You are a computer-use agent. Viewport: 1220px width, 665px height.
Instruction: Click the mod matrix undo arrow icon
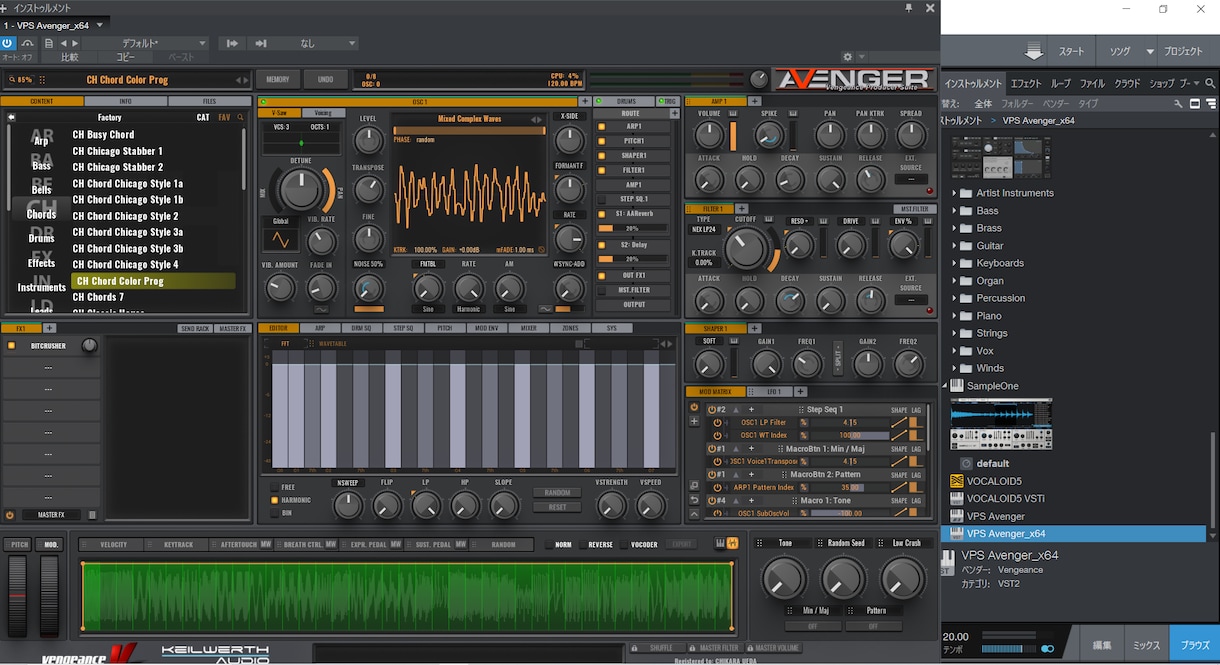(x=694, y=499)
